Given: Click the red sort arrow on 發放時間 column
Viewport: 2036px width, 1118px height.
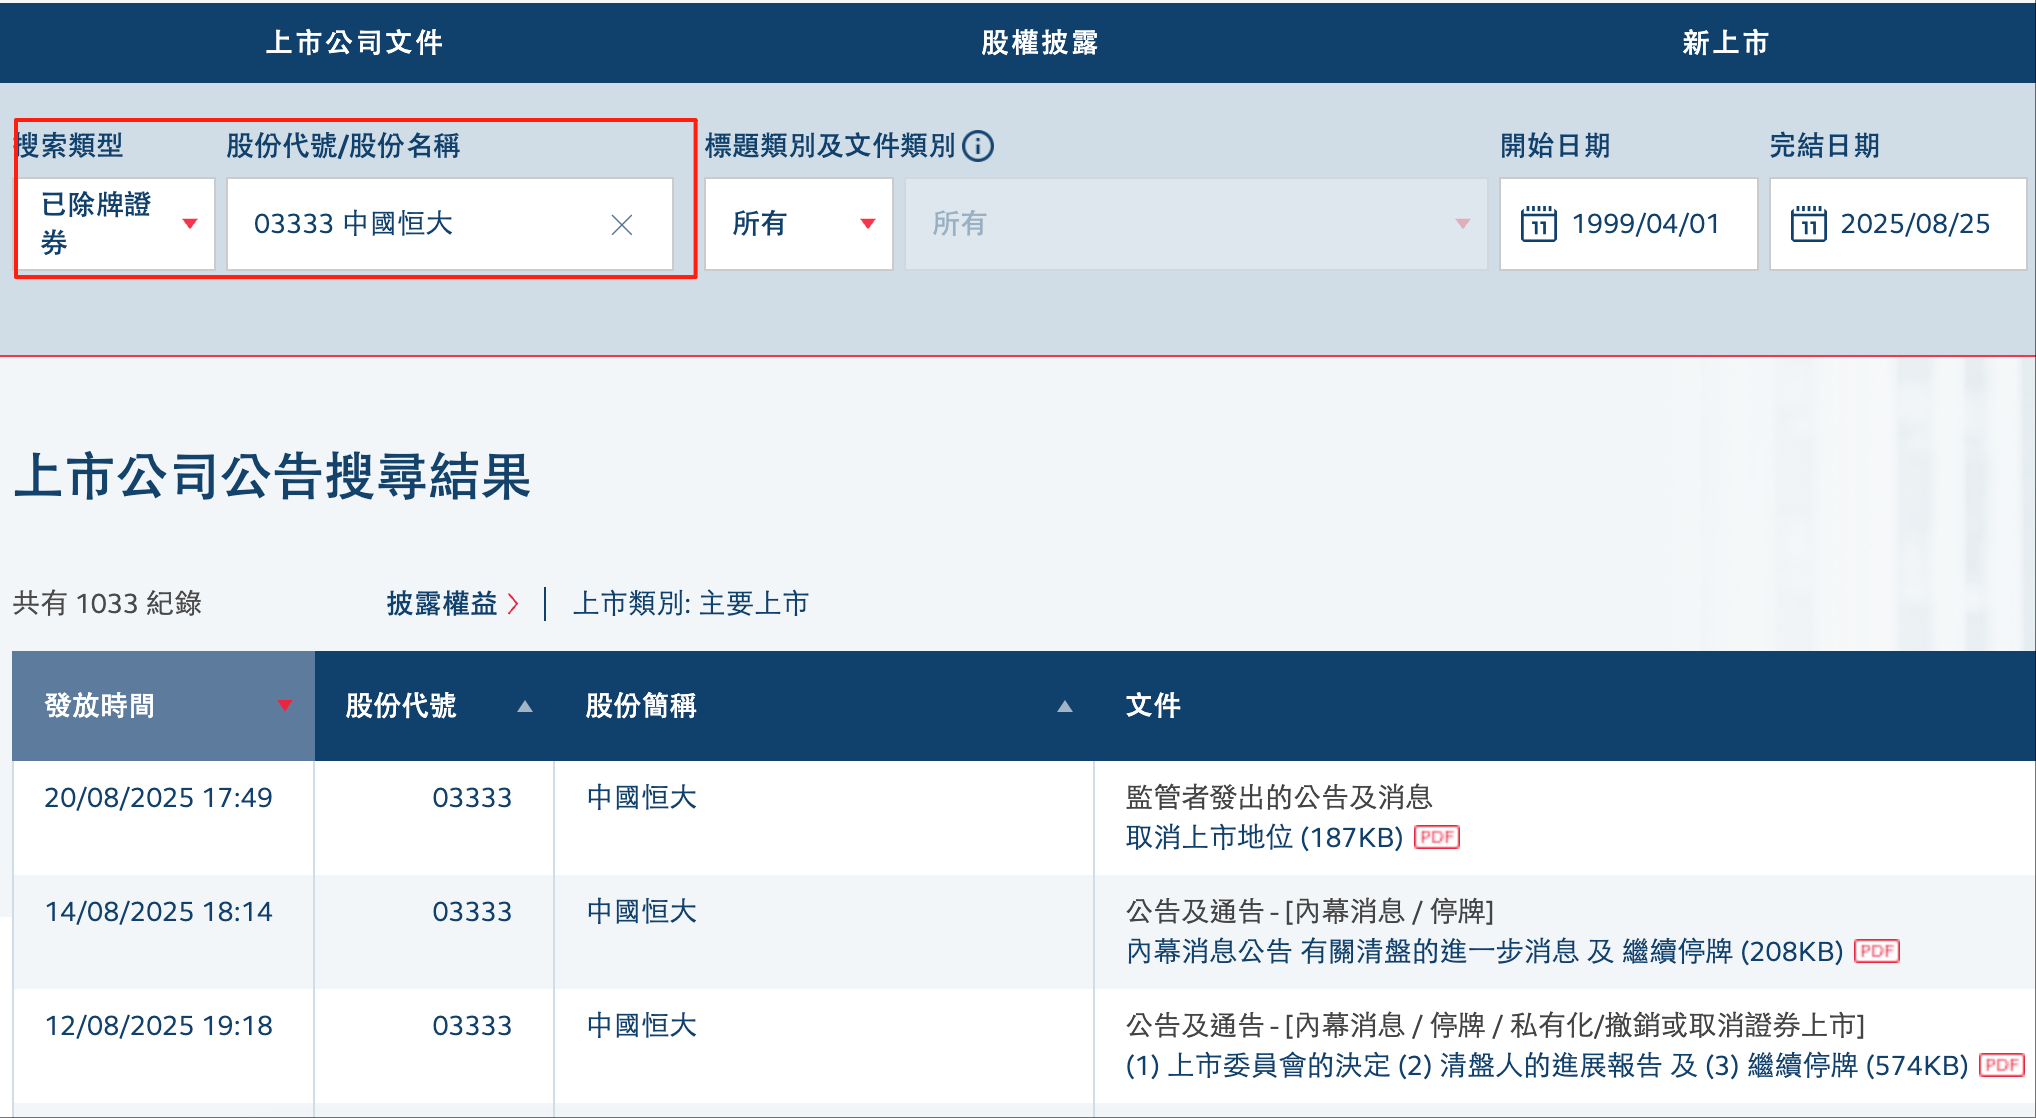Looking at the screenshot, I should coord(287,706).
